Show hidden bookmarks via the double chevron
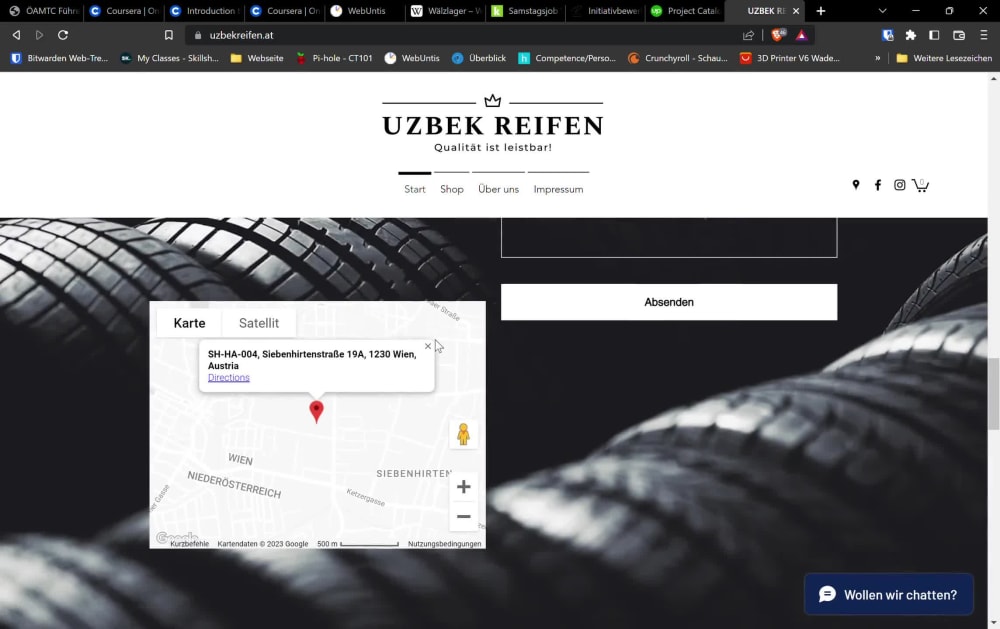This screenshot has width=1000, height=629. coord(878,58)
